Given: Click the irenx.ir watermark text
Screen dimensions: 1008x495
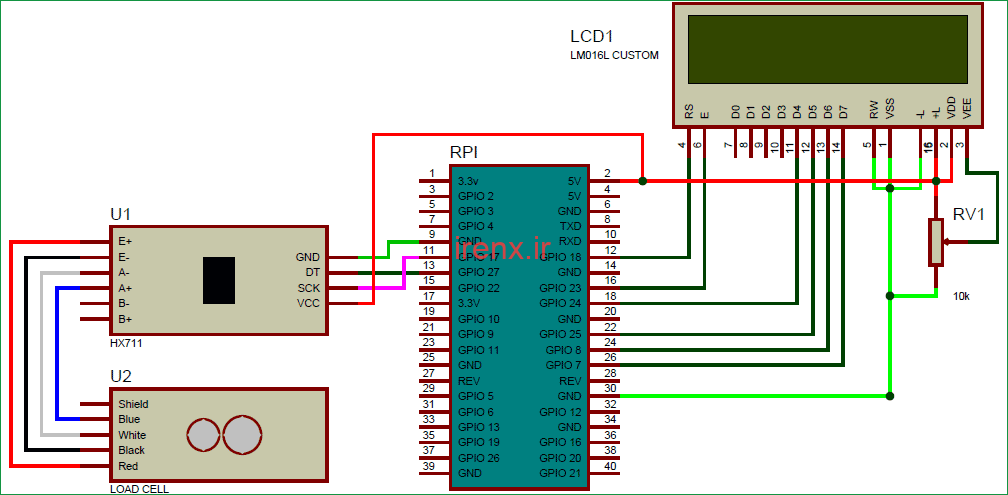Looking at the screenshot, I should (x=516, y=246).
